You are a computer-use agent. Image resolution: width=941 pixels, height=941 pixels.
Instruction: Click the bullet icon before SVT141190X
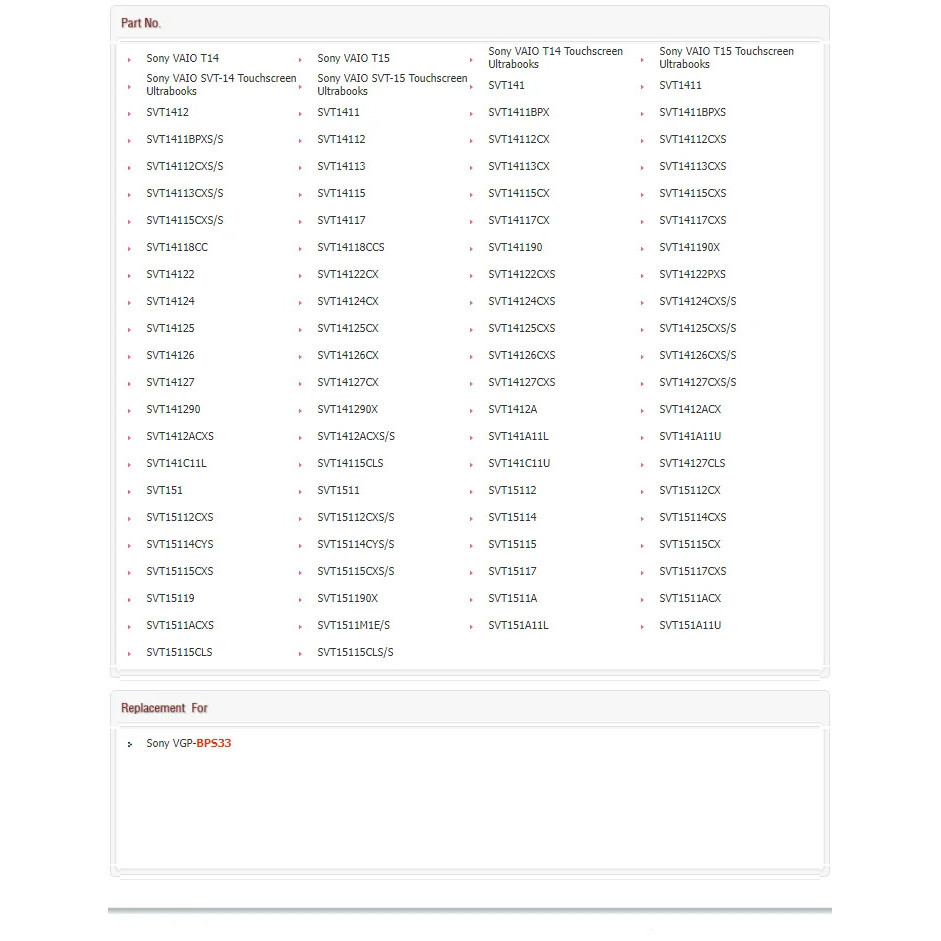643,249
